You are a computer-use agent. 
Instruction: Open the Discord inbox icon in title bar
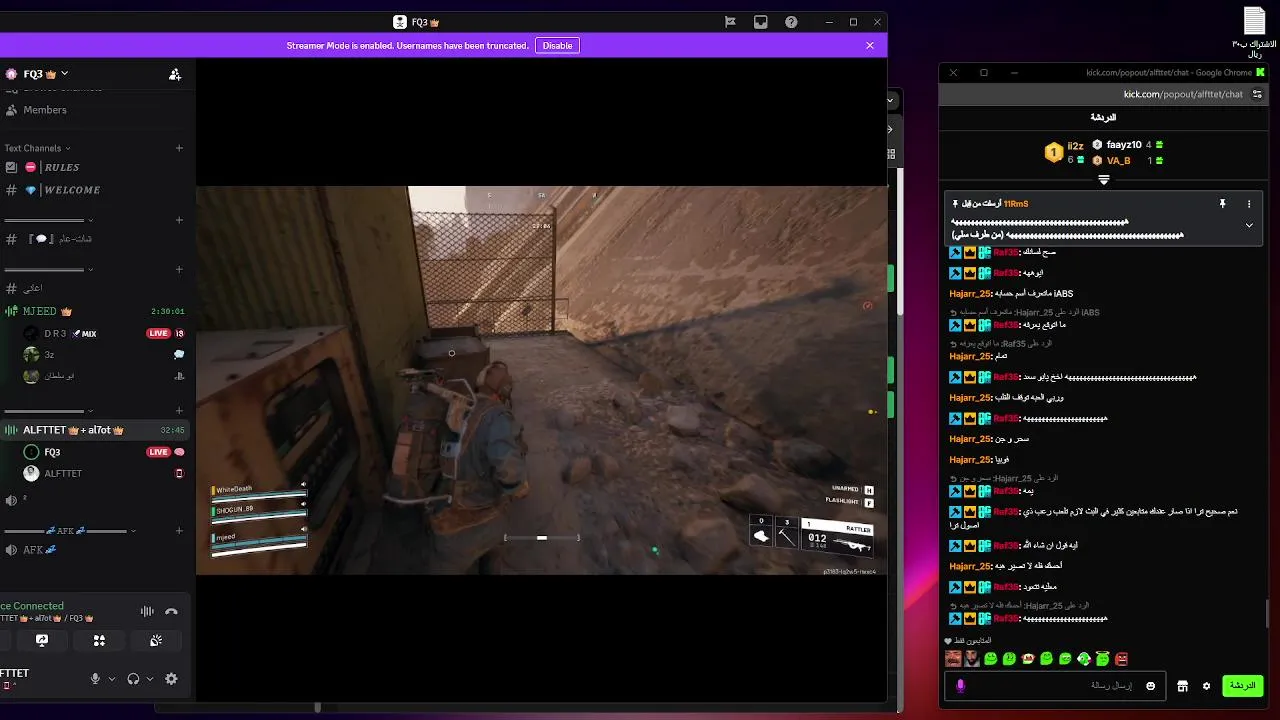click(761, 22)
